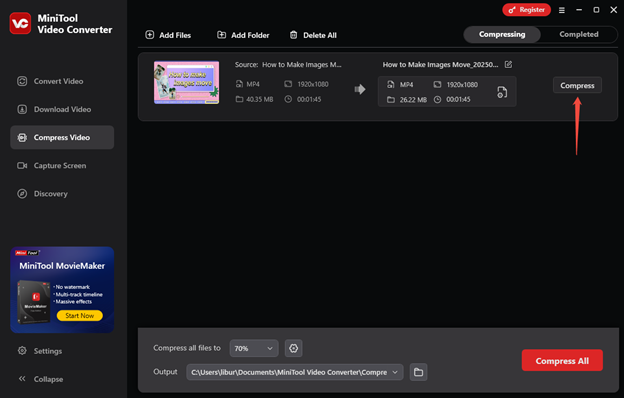Click the output file name text
Viewport: 624px width, 398px height.
(440, 64)
